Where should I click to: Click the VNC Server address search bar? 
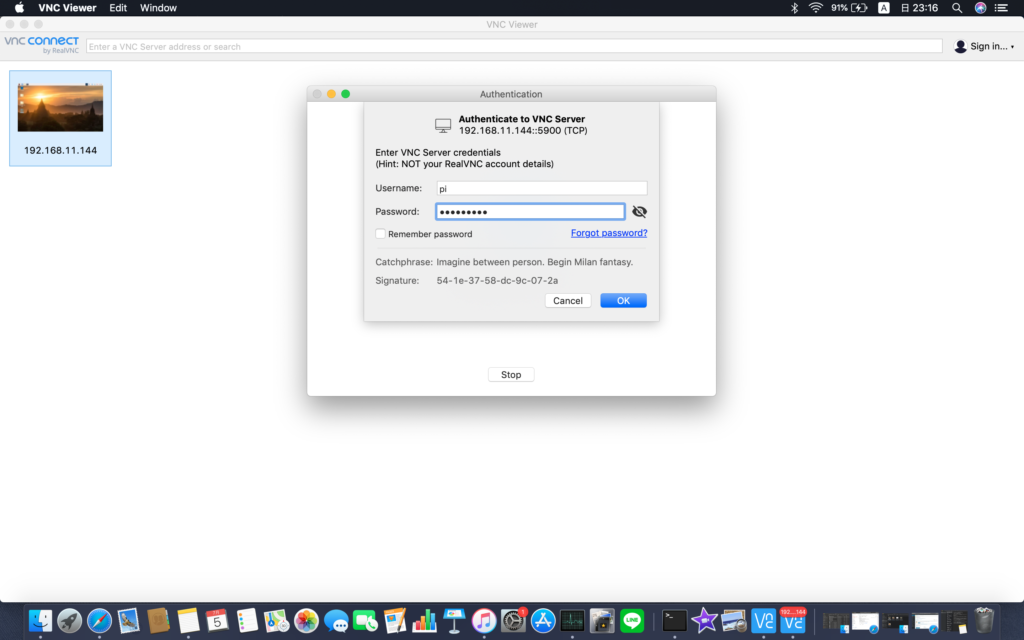tap(514, 46)
